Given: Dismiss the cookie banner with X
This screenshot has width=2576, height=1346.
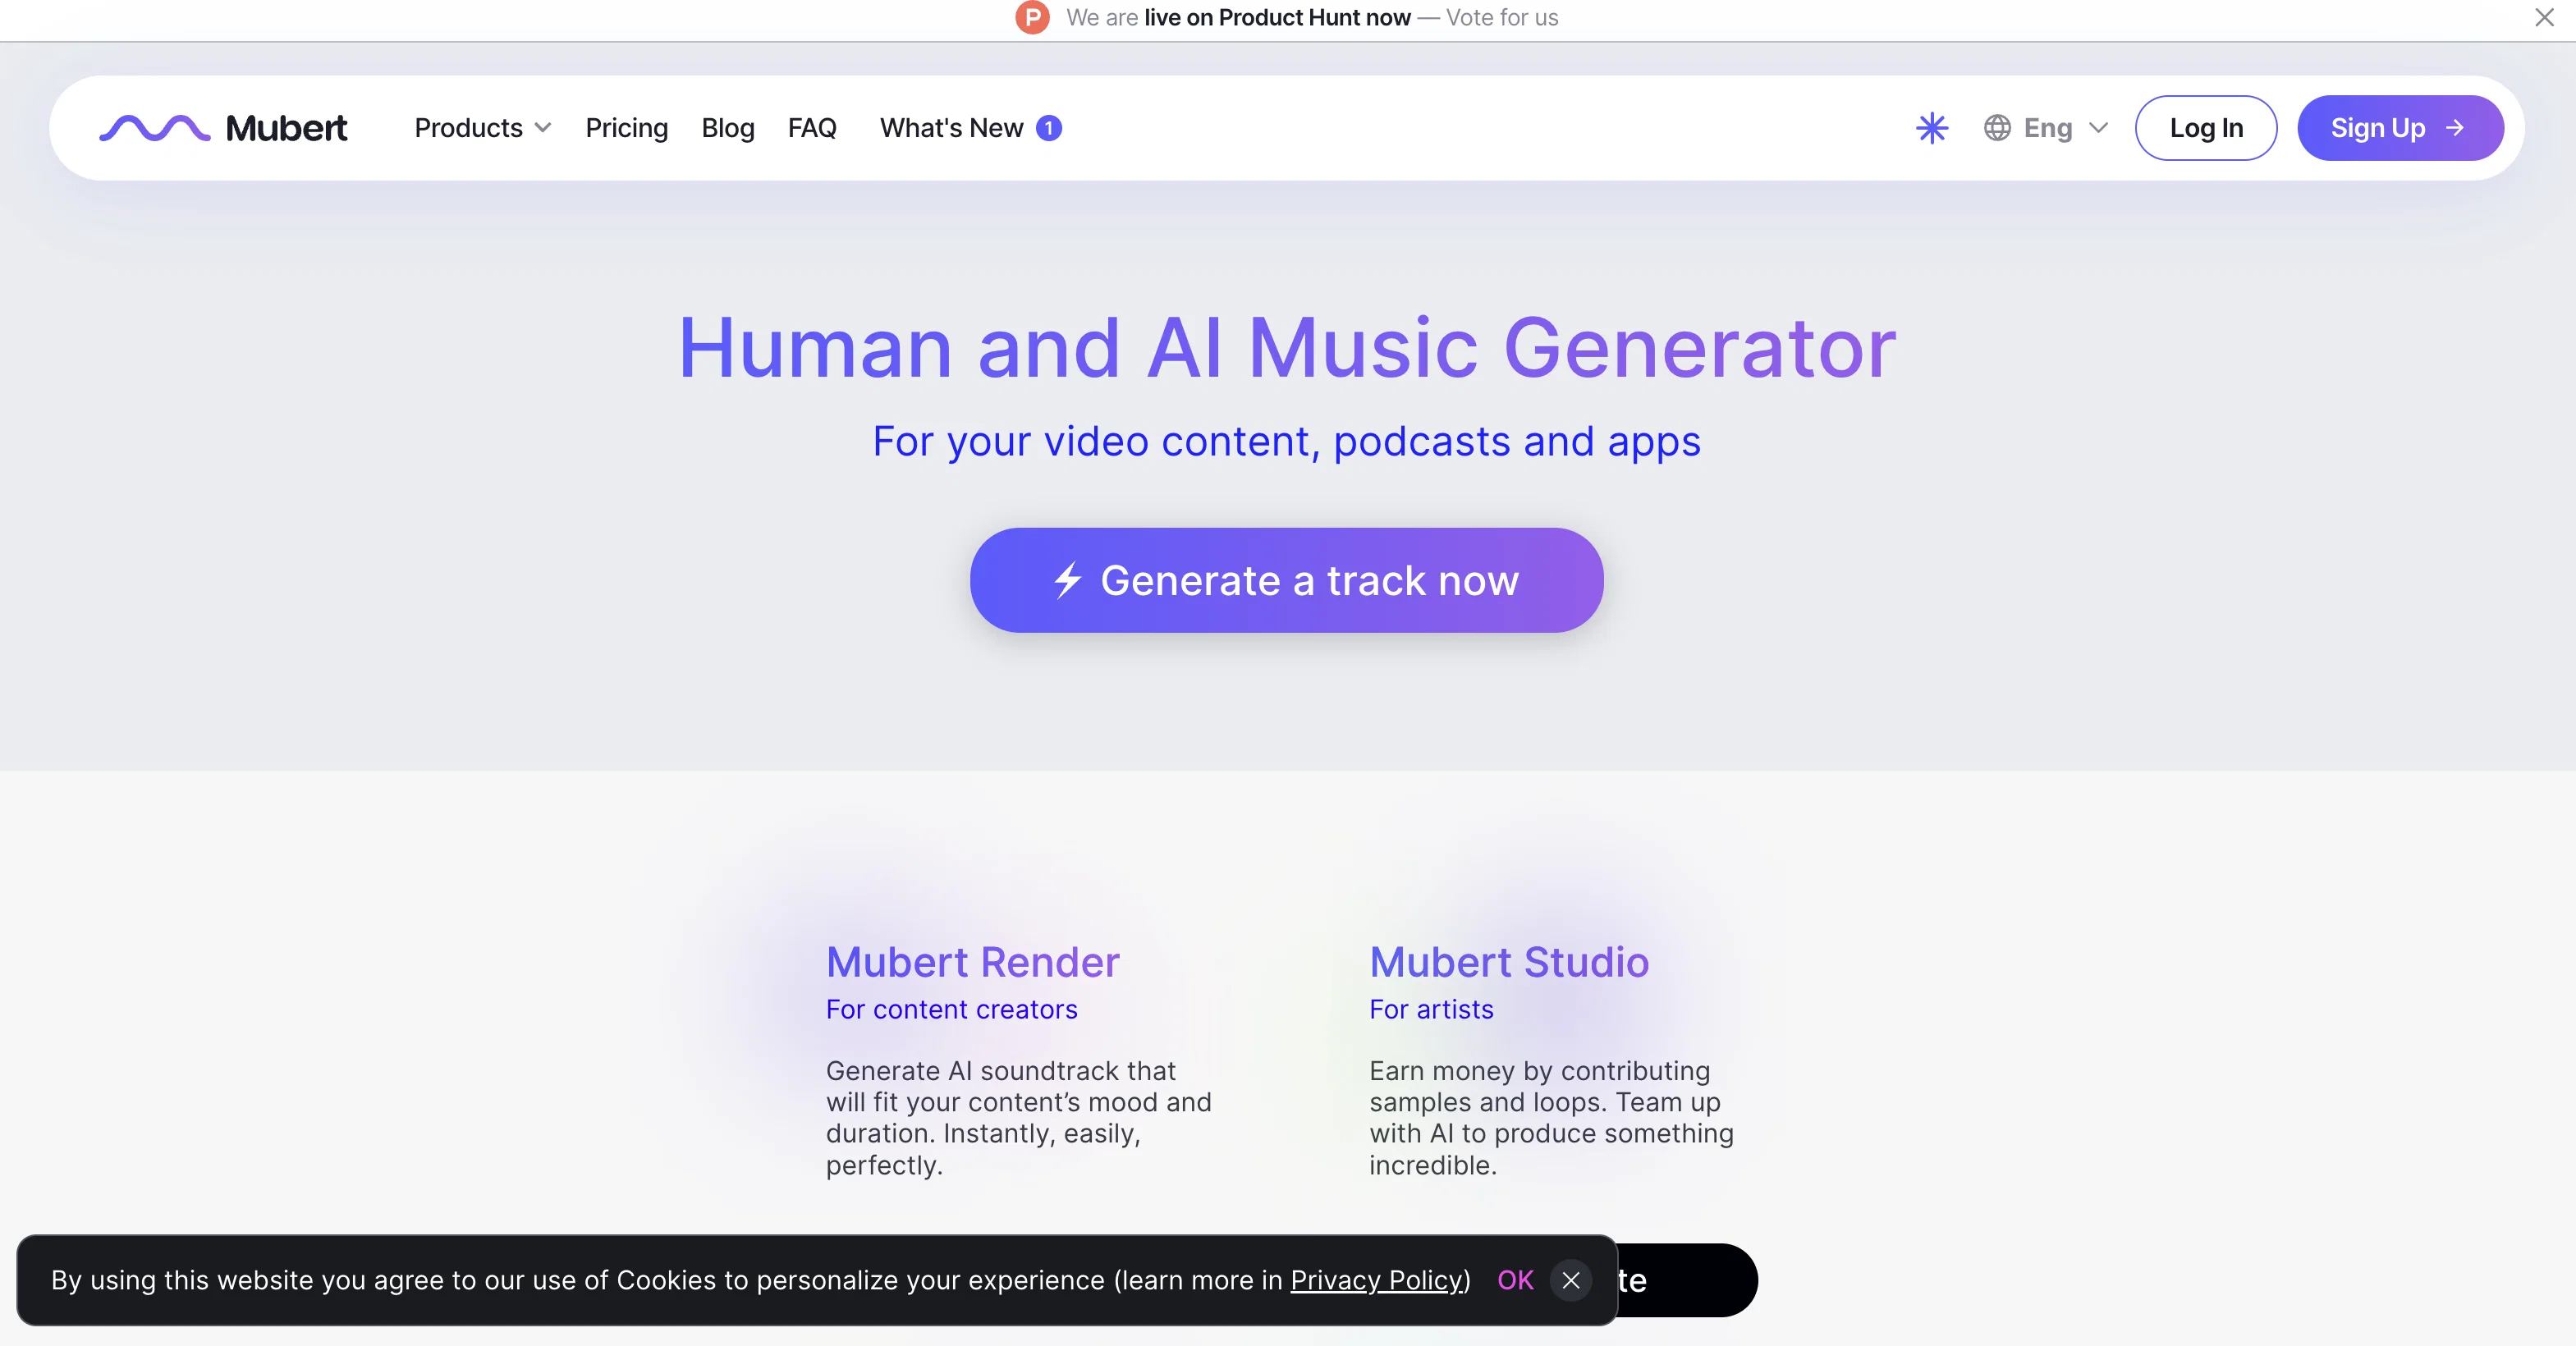Looking at the screenshot, I should click(x=1570, y=1280).
